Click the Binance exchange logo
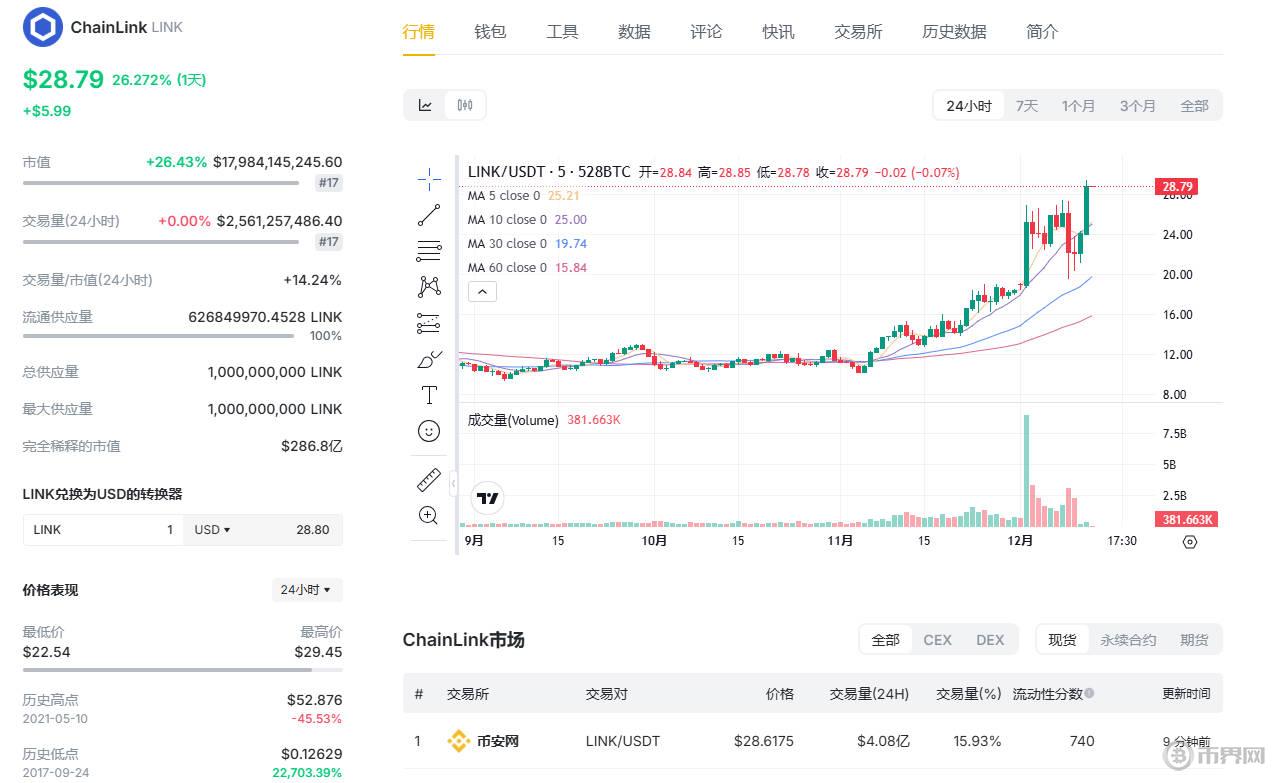The width and height of the screenshot is (1276, 783). [x=458, y=741]
